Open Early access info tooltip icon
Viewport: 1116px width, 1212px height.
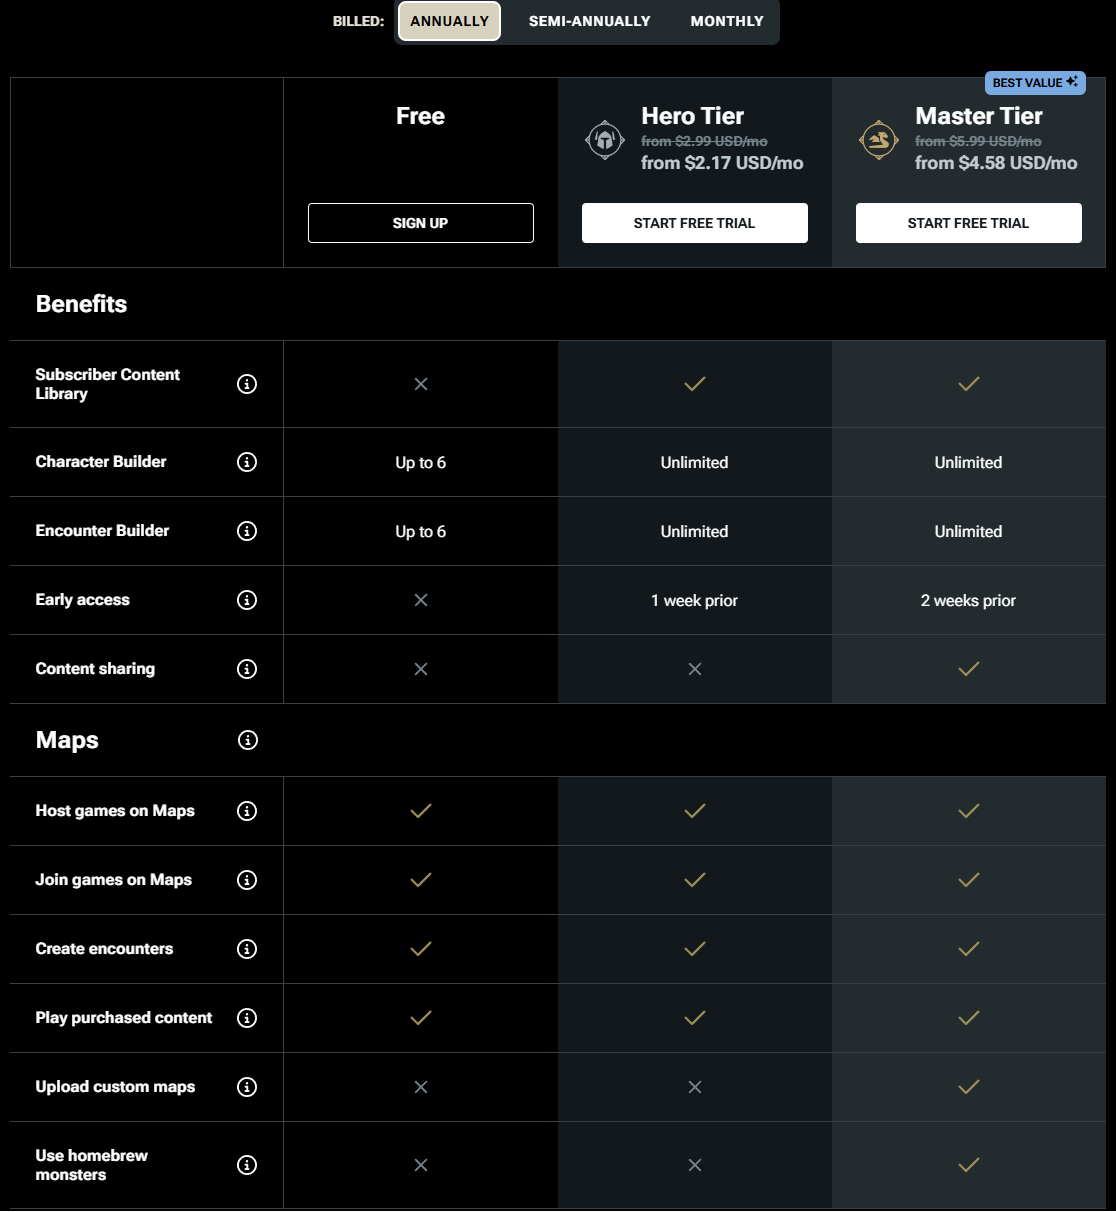pyautogui.click(x=247, y=600)
